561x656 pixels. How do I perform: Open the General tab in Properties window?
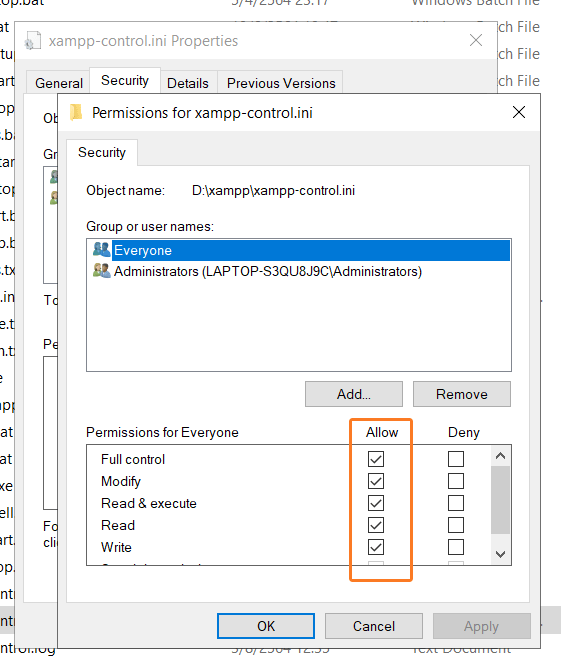pos(59,83)
